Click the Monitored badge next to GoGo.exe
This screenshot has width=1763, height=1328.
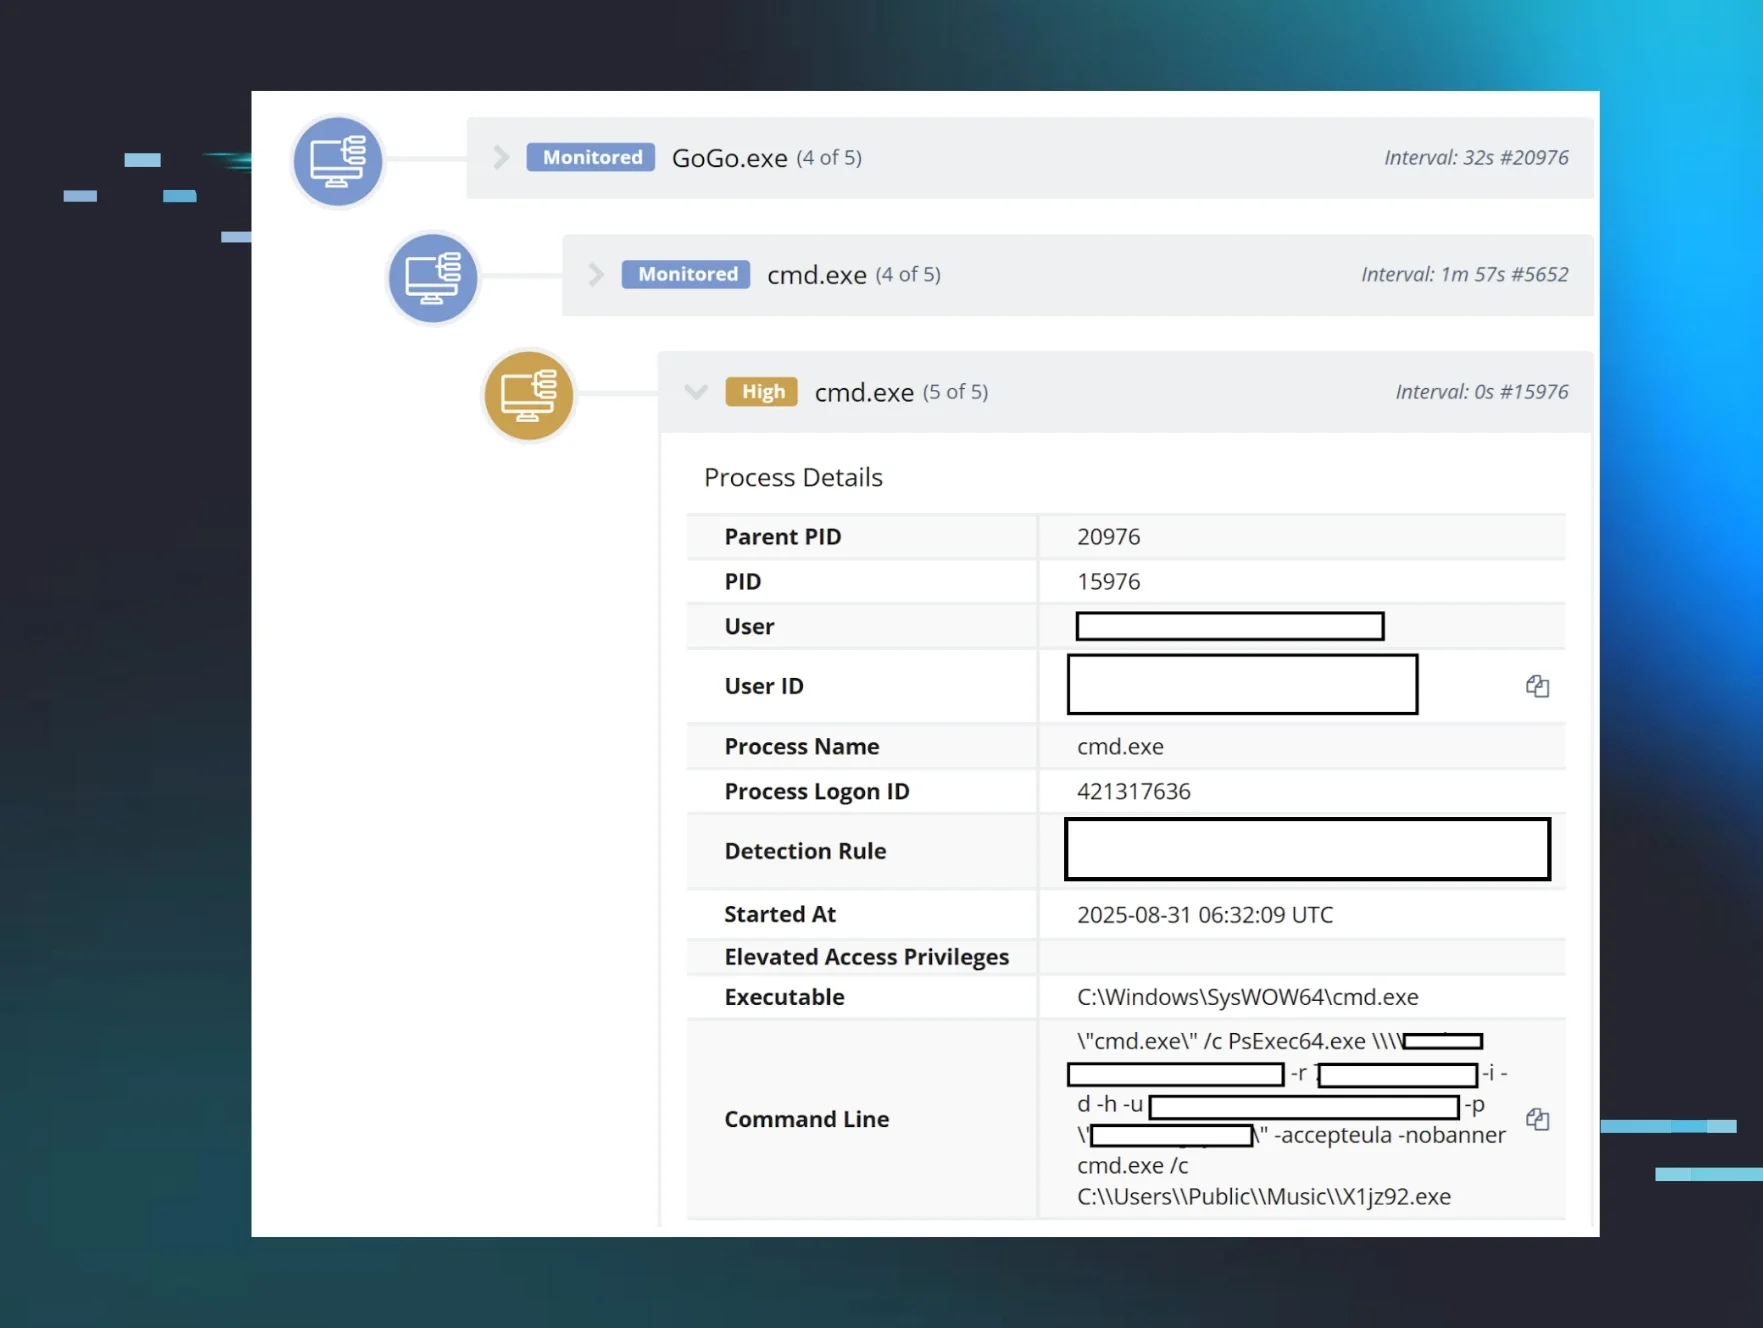(591, 158)
